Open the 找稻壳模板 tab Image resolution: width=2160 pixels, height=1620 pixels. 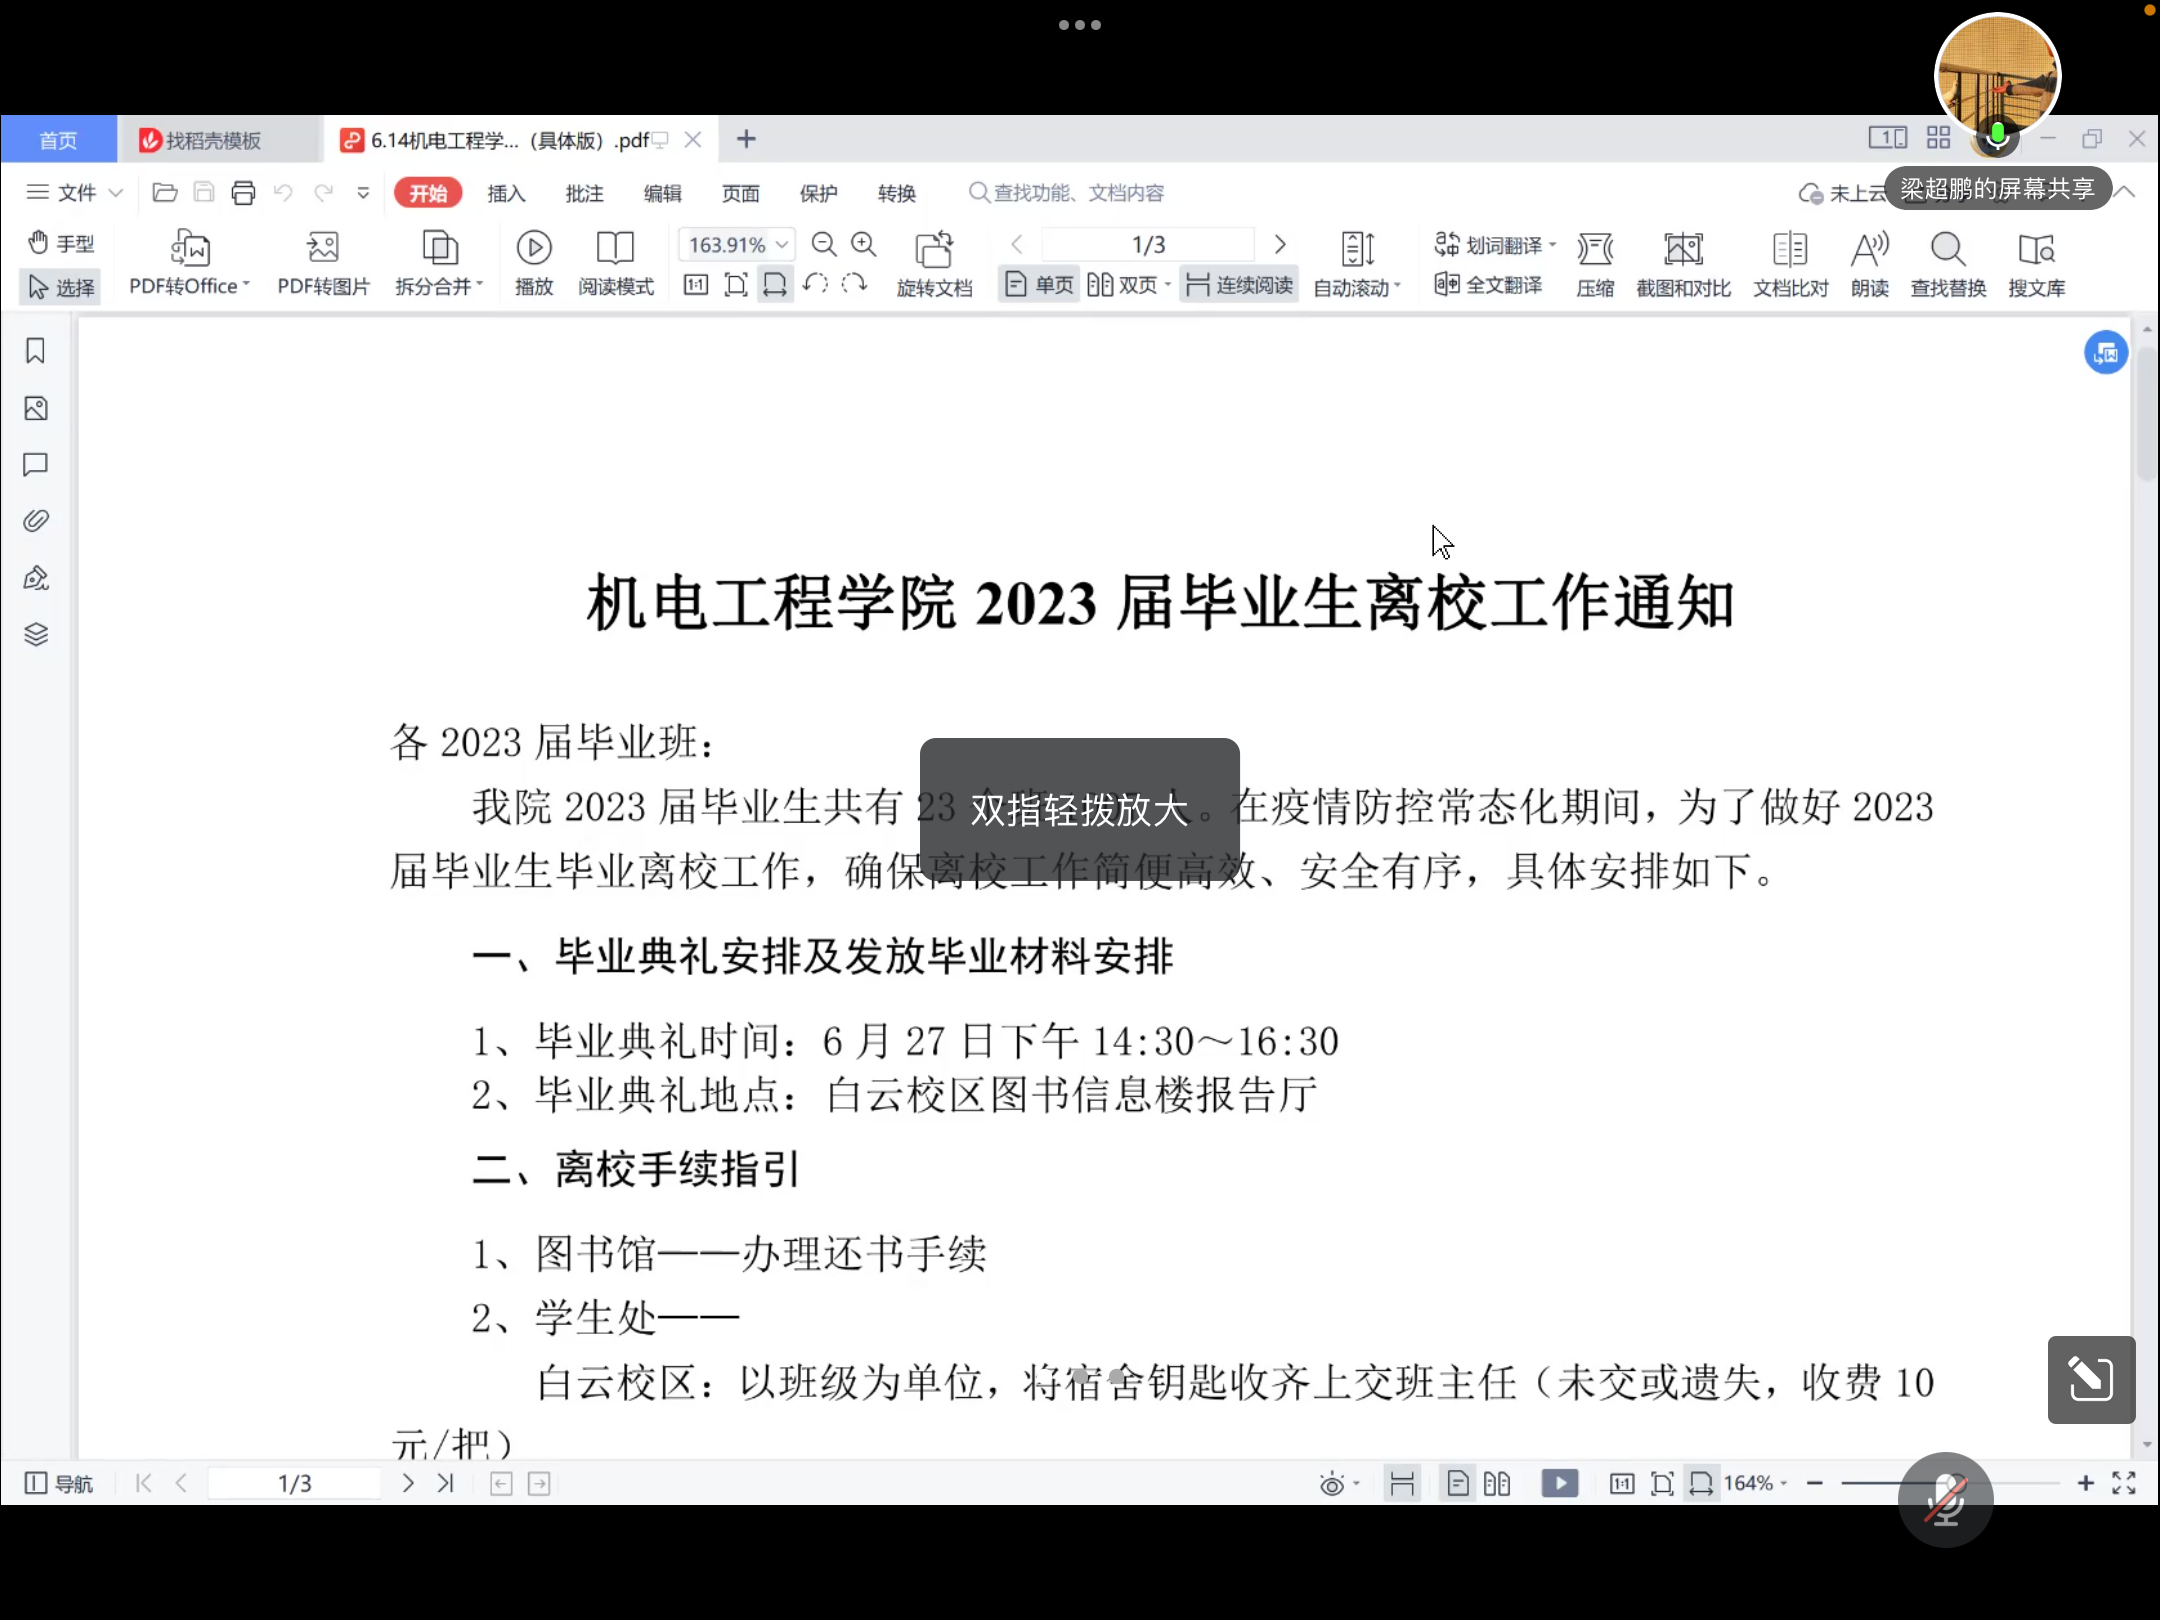[x=212, y=140]
